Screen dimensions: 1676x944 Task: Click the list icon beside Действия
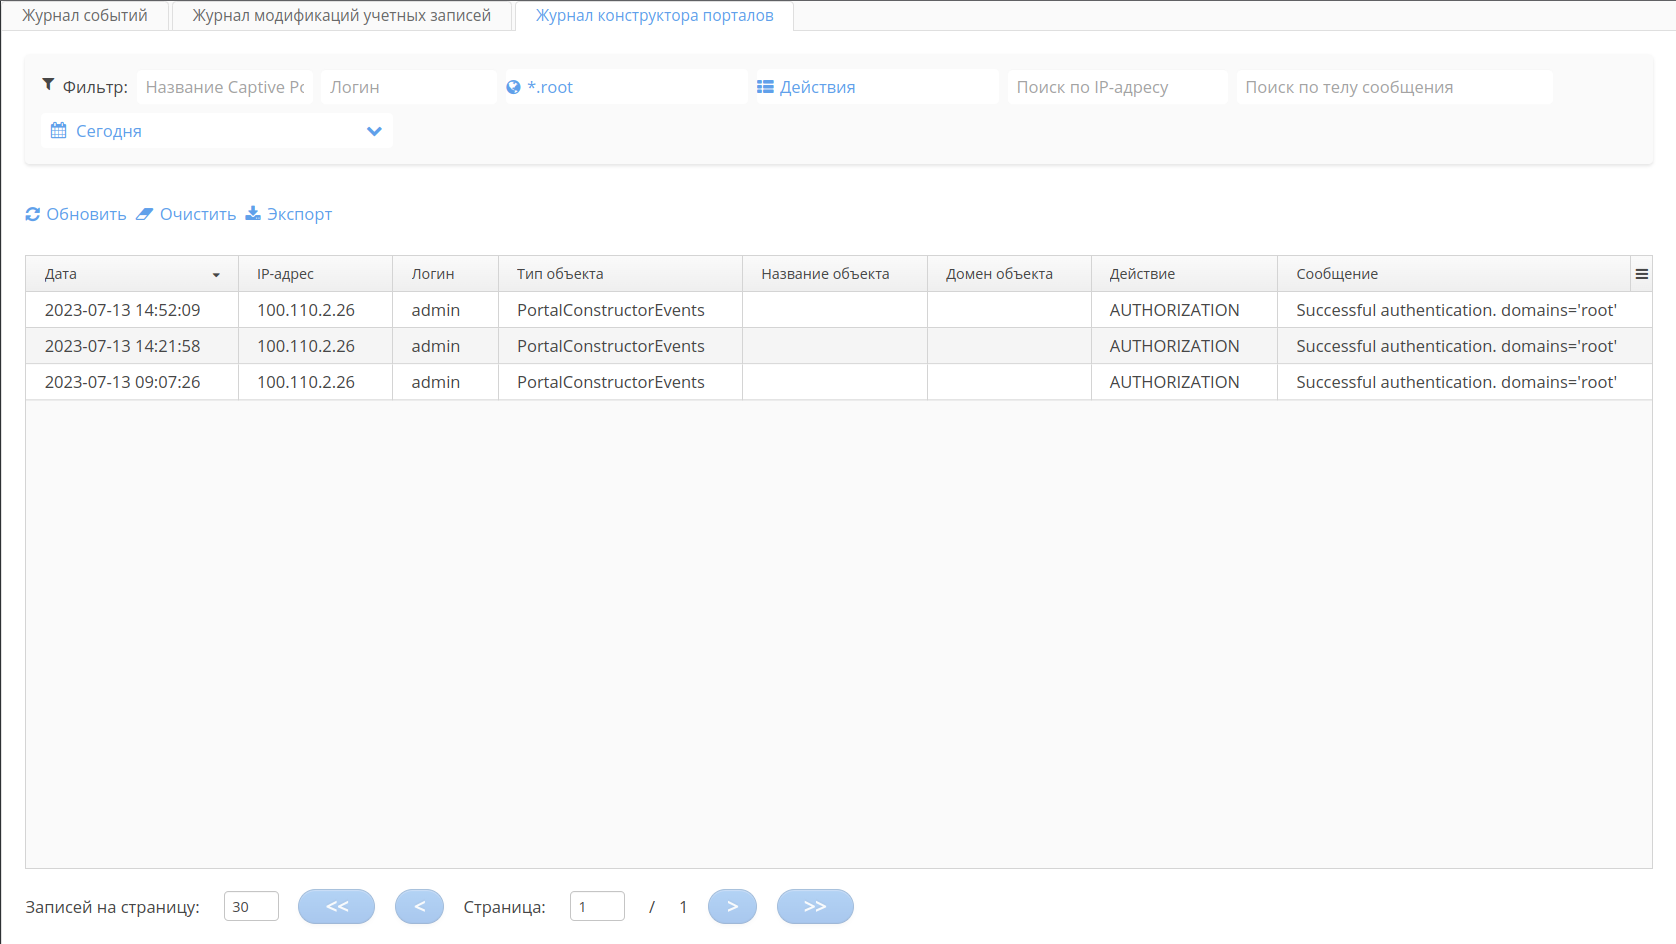point(765,87)
